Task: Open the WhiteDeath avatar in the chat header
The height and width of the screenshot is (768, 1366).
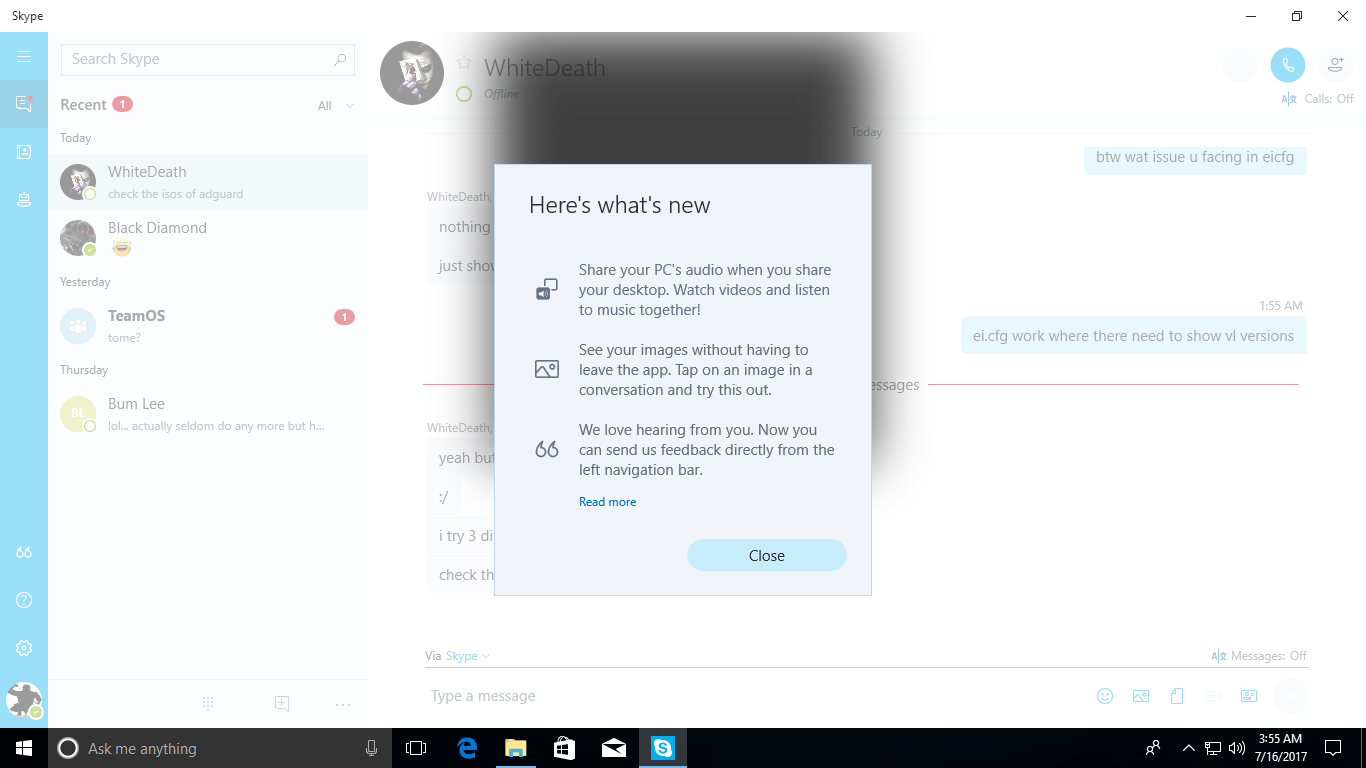Action: 412,73
